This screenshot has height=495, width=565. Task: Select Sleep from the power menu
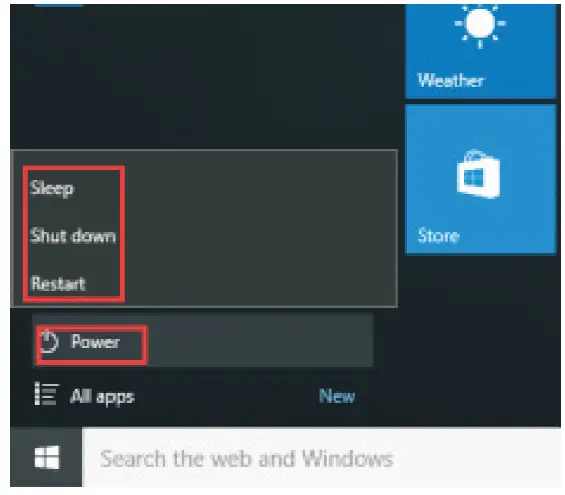52,188
